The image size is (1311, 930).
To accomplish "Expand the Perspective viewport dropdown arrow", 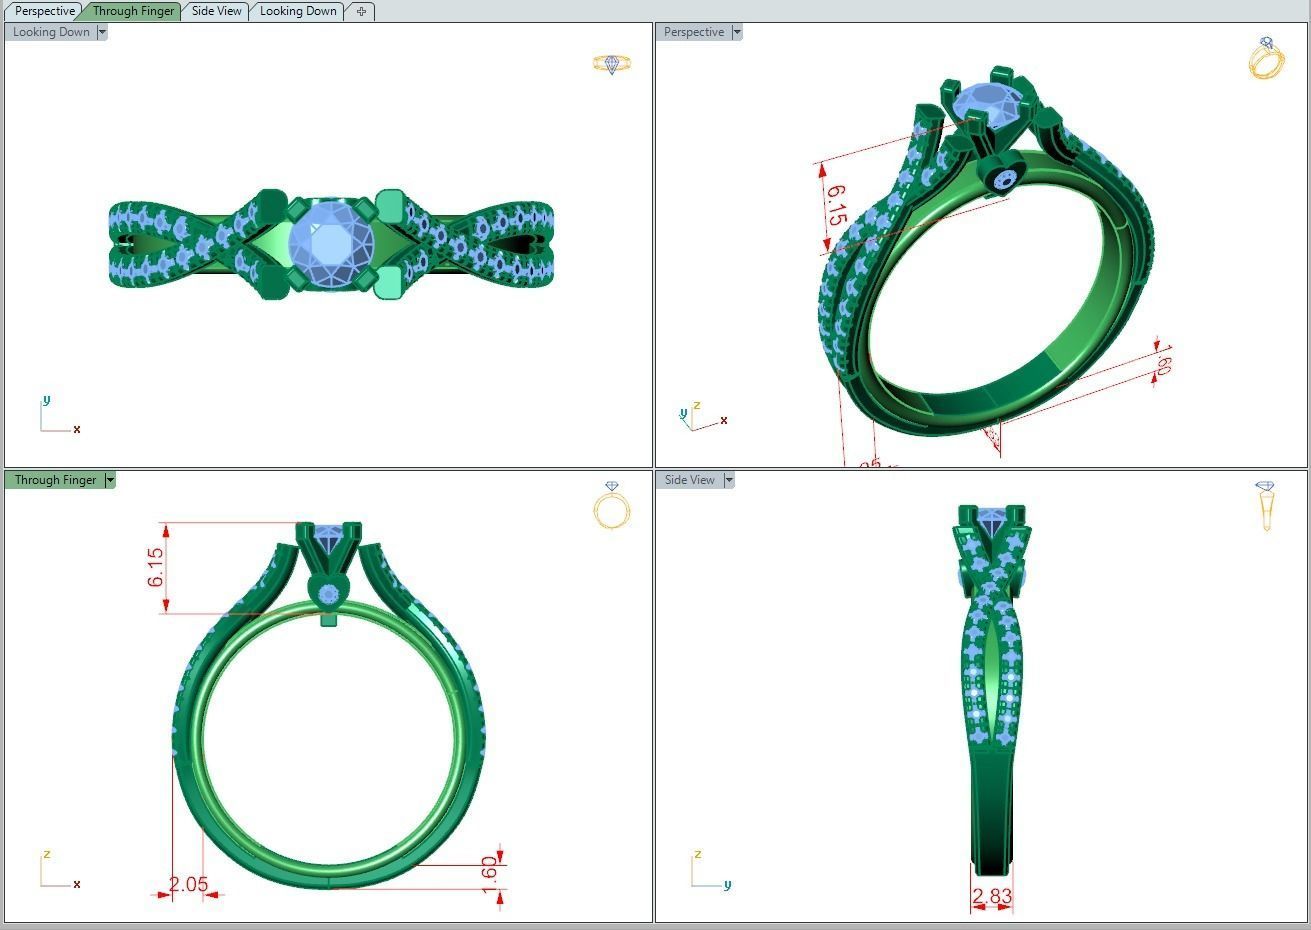I will tap(737, 32).
